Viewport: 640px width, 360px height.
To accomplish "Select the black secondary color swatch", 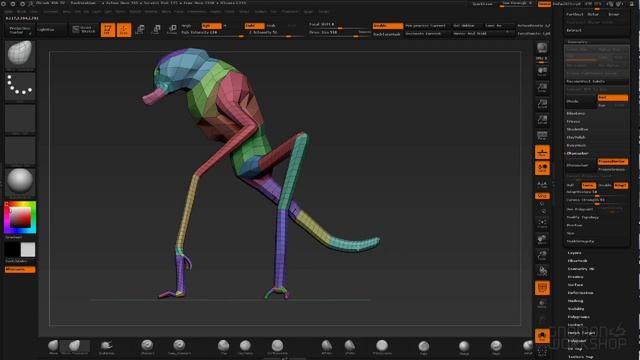I will point(12,249).
